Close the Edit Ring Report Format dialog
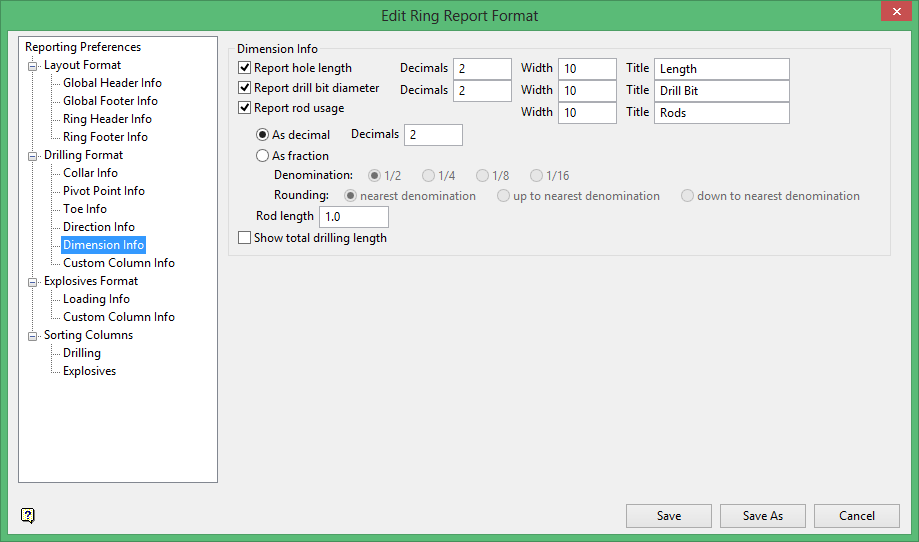The height and width of the screenshot is (542, 919). click(x=895, y=14)
